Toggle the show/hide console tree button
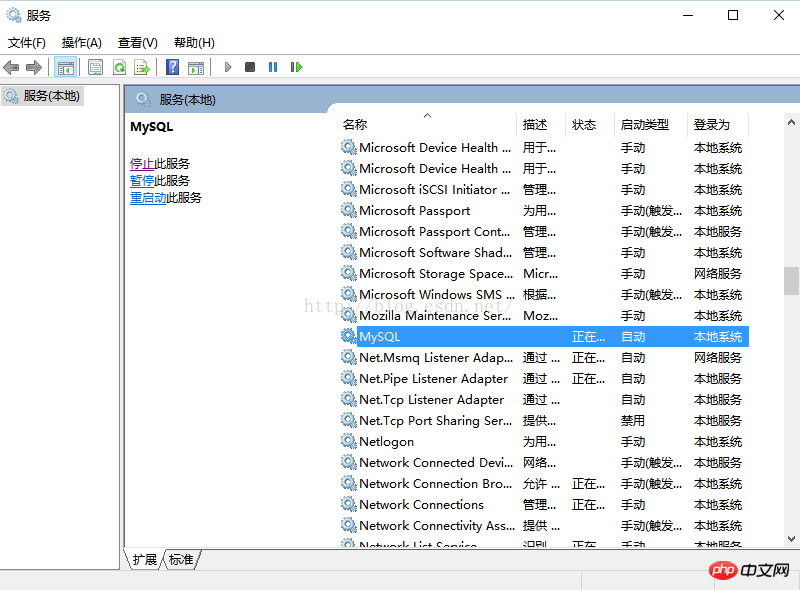 pyautogui.click(x=65, y=67)
